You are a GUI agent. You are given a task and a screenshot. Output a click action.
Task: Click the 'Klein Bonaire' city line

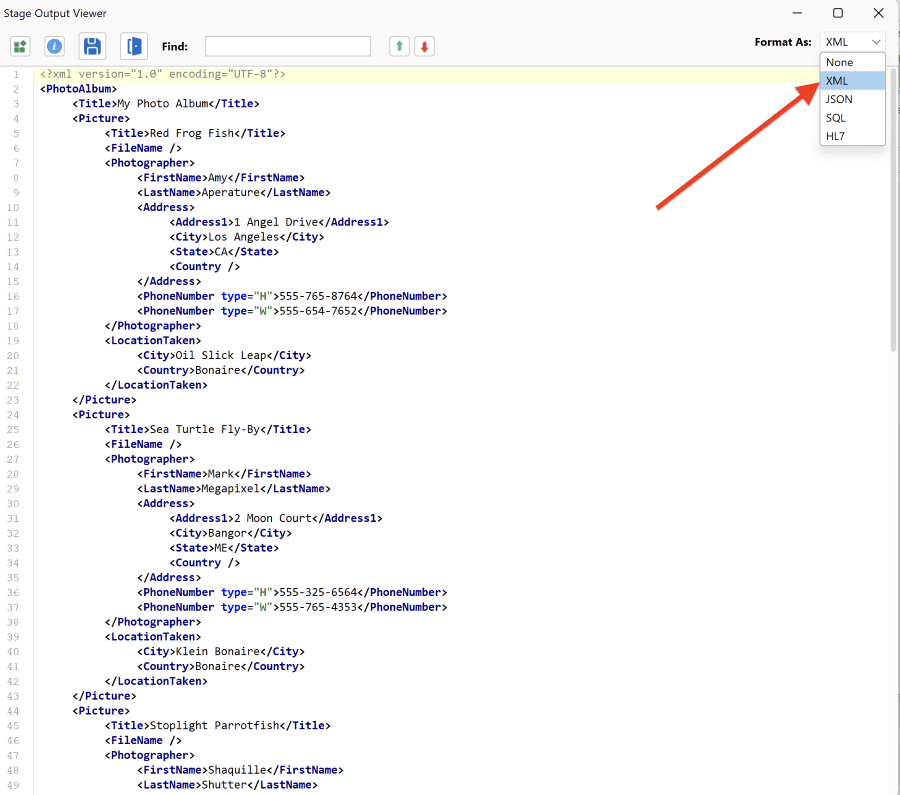(221, 651)
